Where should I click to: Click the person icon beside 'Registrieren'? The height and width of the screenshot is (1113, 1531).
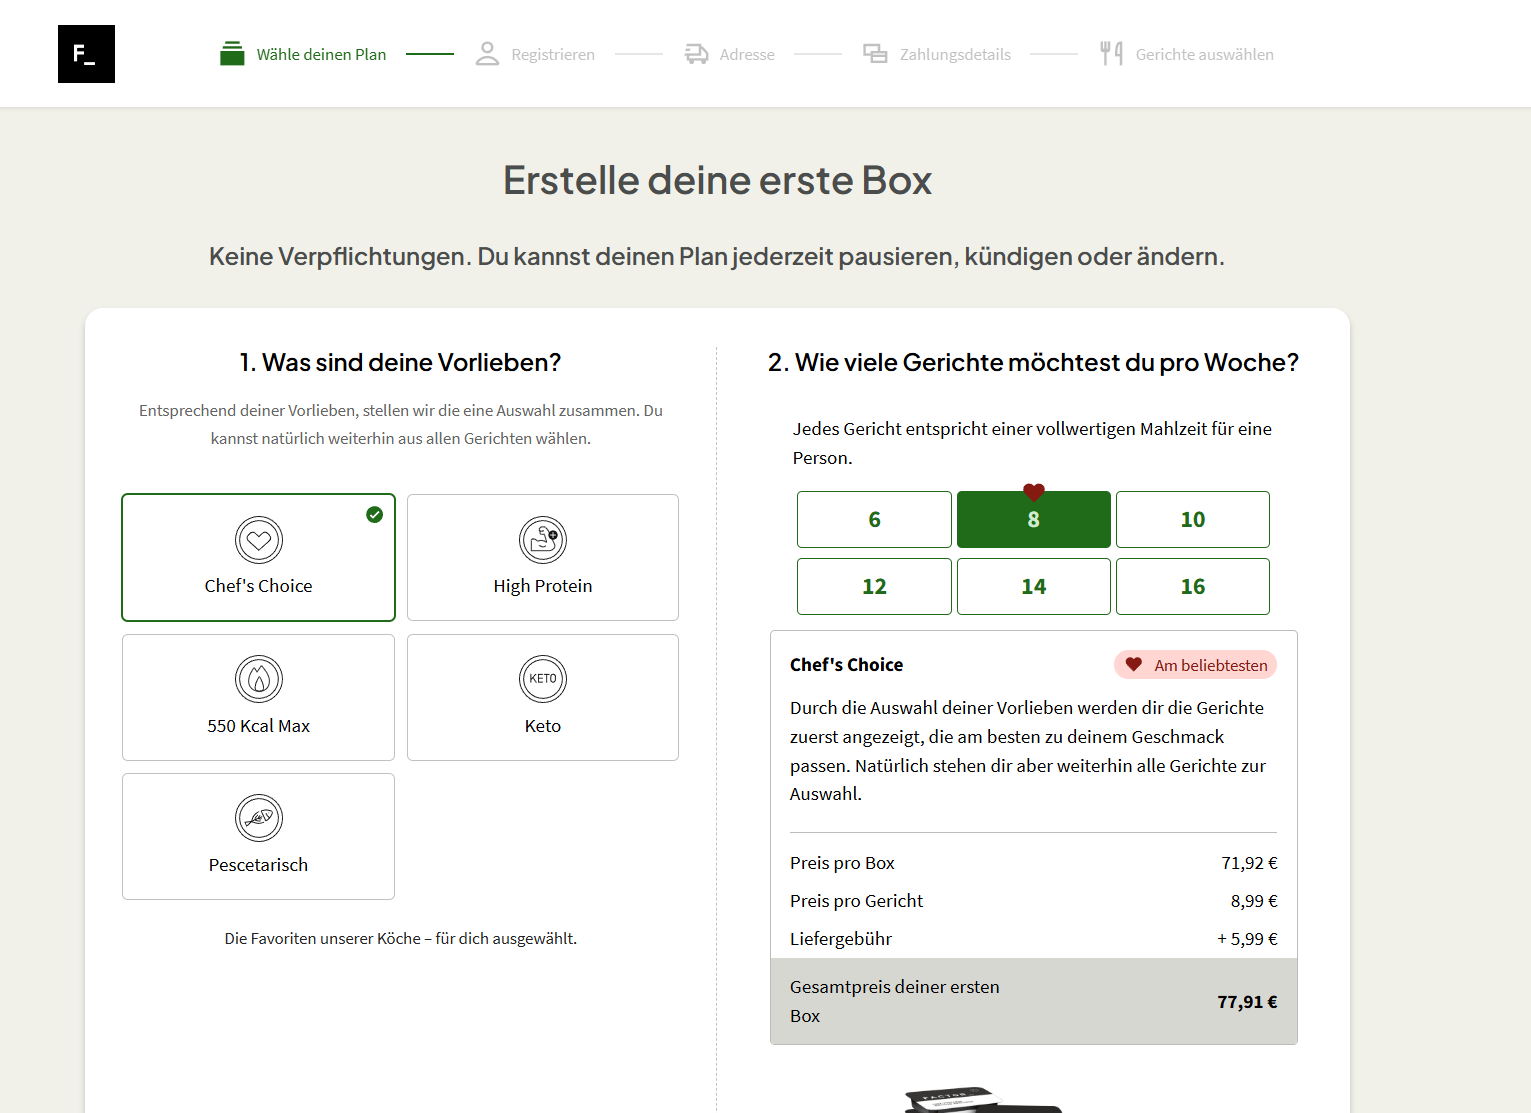click(487, 54)
